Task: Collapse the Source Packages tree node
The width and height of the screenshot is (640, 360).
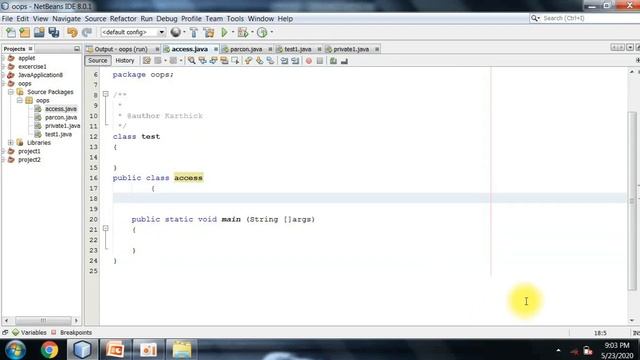Action: click(x=11, y=92)
